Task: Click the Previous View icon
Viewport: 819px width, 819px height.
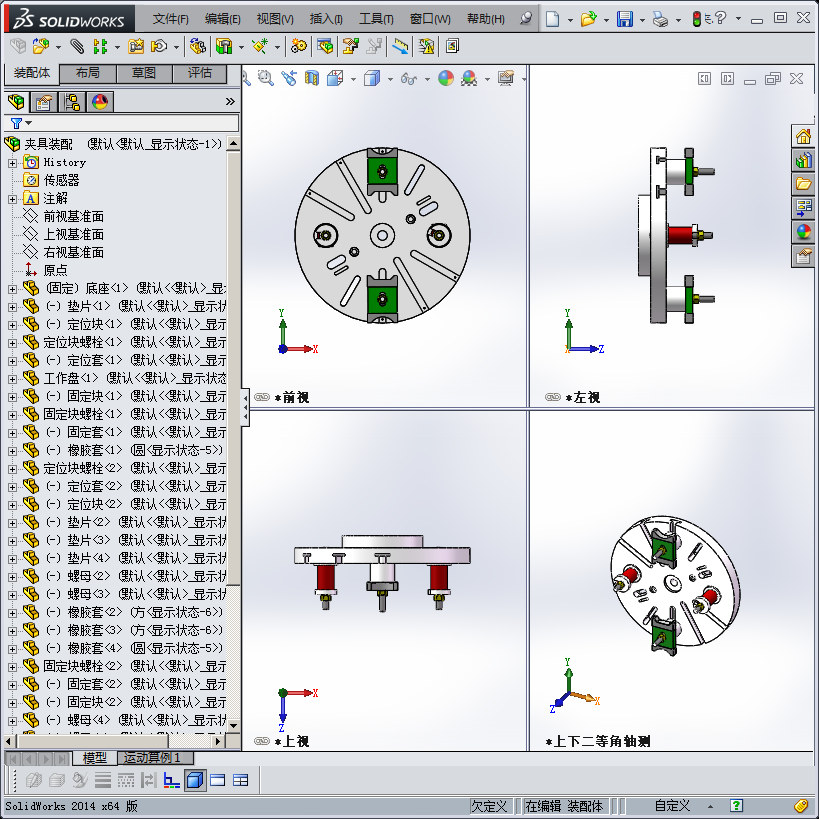Action: tap(289, 78)
